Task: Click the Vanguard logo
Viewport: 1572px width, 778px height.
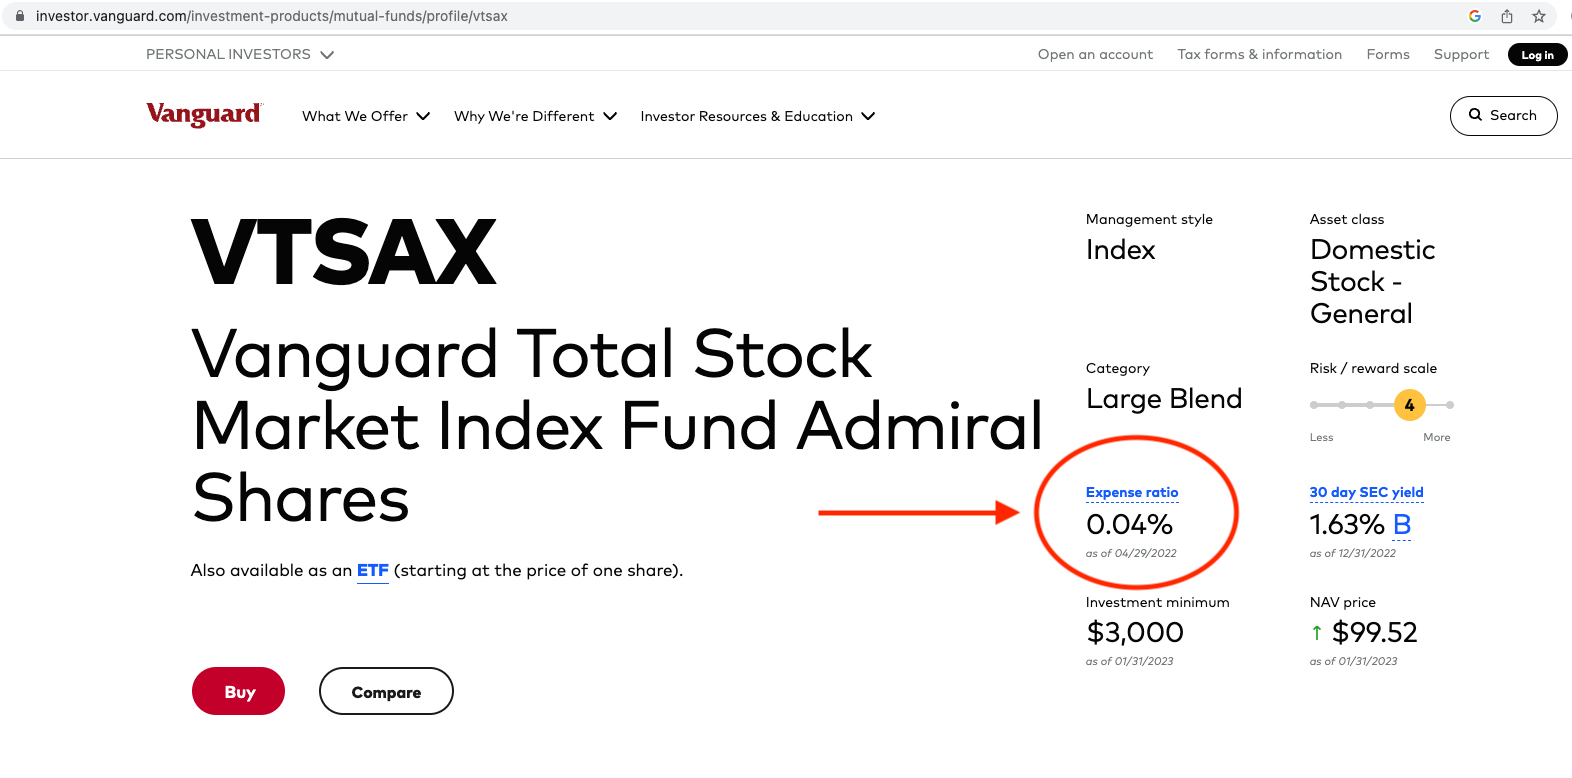Action: [204, 115]
